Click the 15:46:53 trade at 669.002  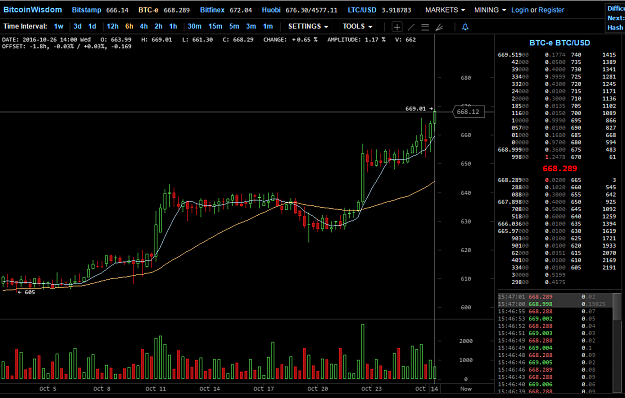(x=555, y=319)
